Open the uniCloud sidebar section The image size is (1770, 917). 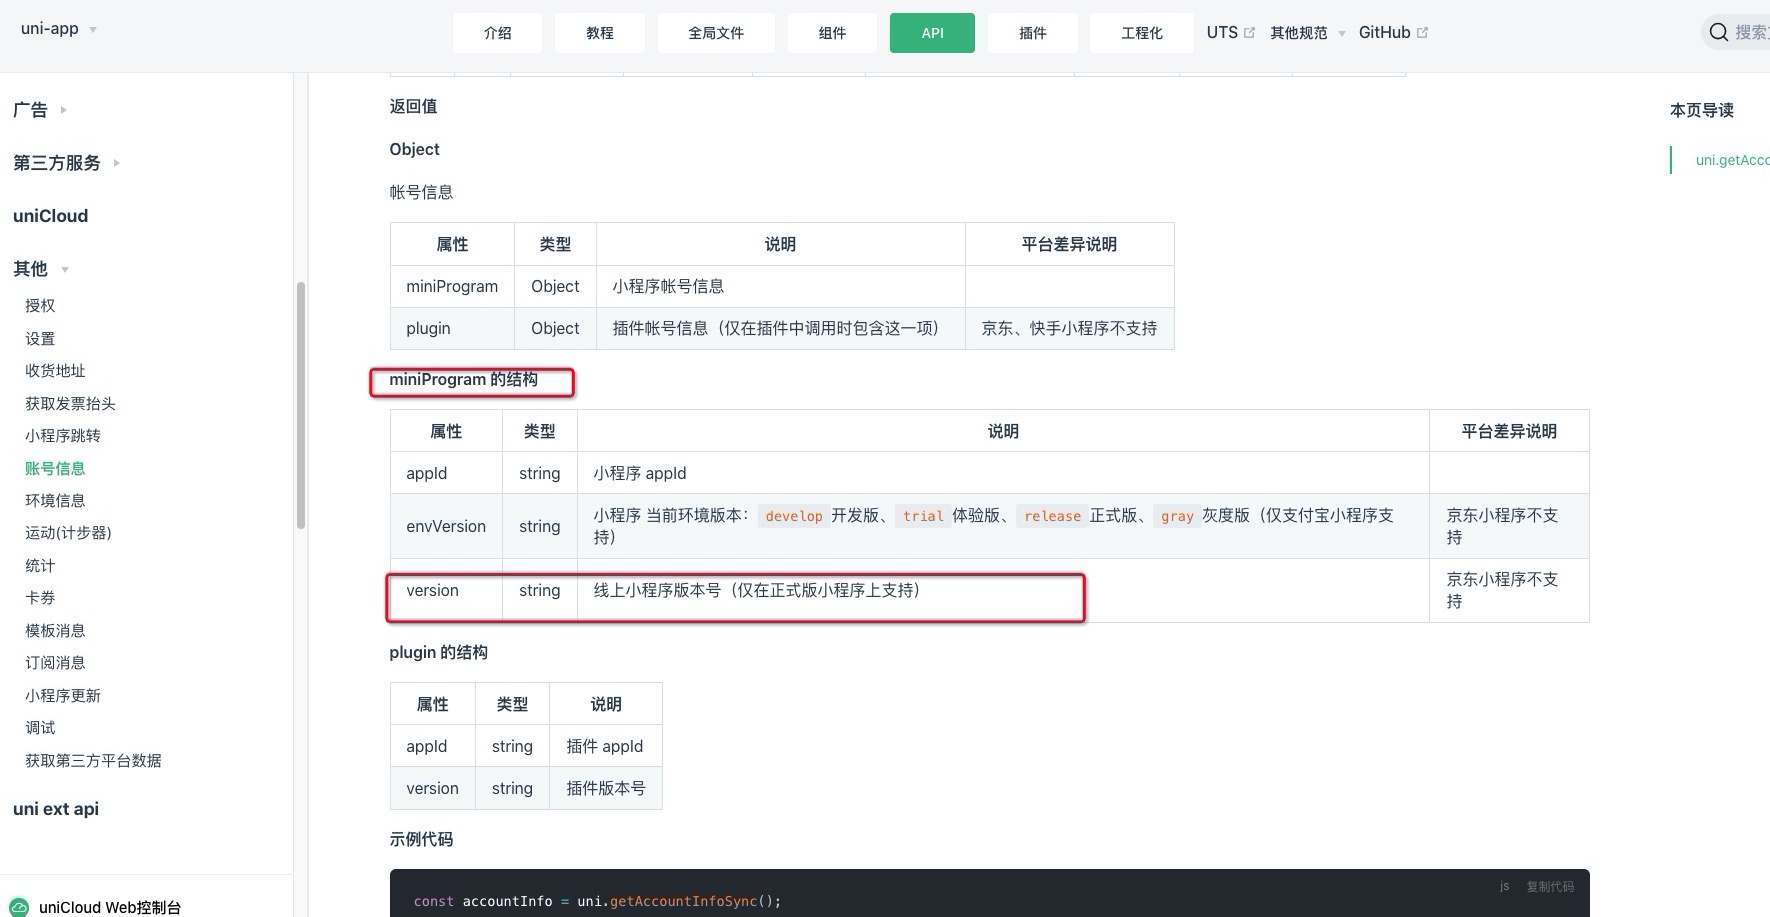(x=51, y=216)
